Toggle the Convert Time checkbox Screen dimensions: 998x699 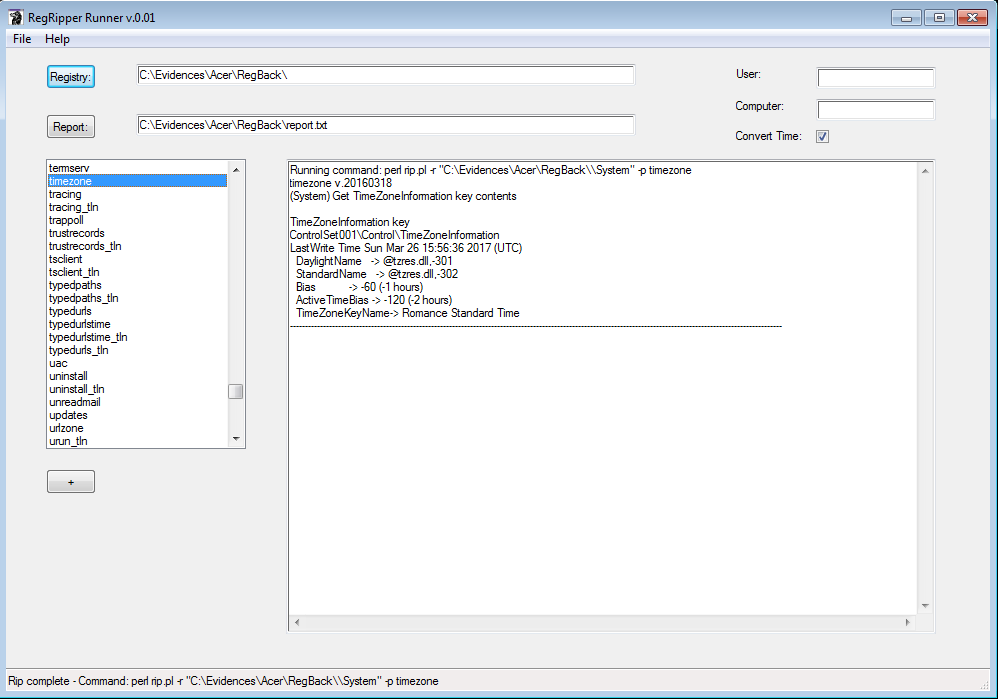(823, 137)
